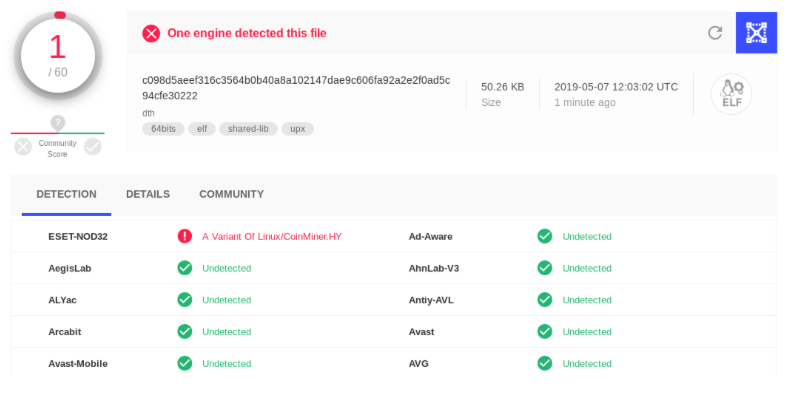Click the Arcabit engine name
The height and width of the screenshot is (397, 787).
point(65,332)
